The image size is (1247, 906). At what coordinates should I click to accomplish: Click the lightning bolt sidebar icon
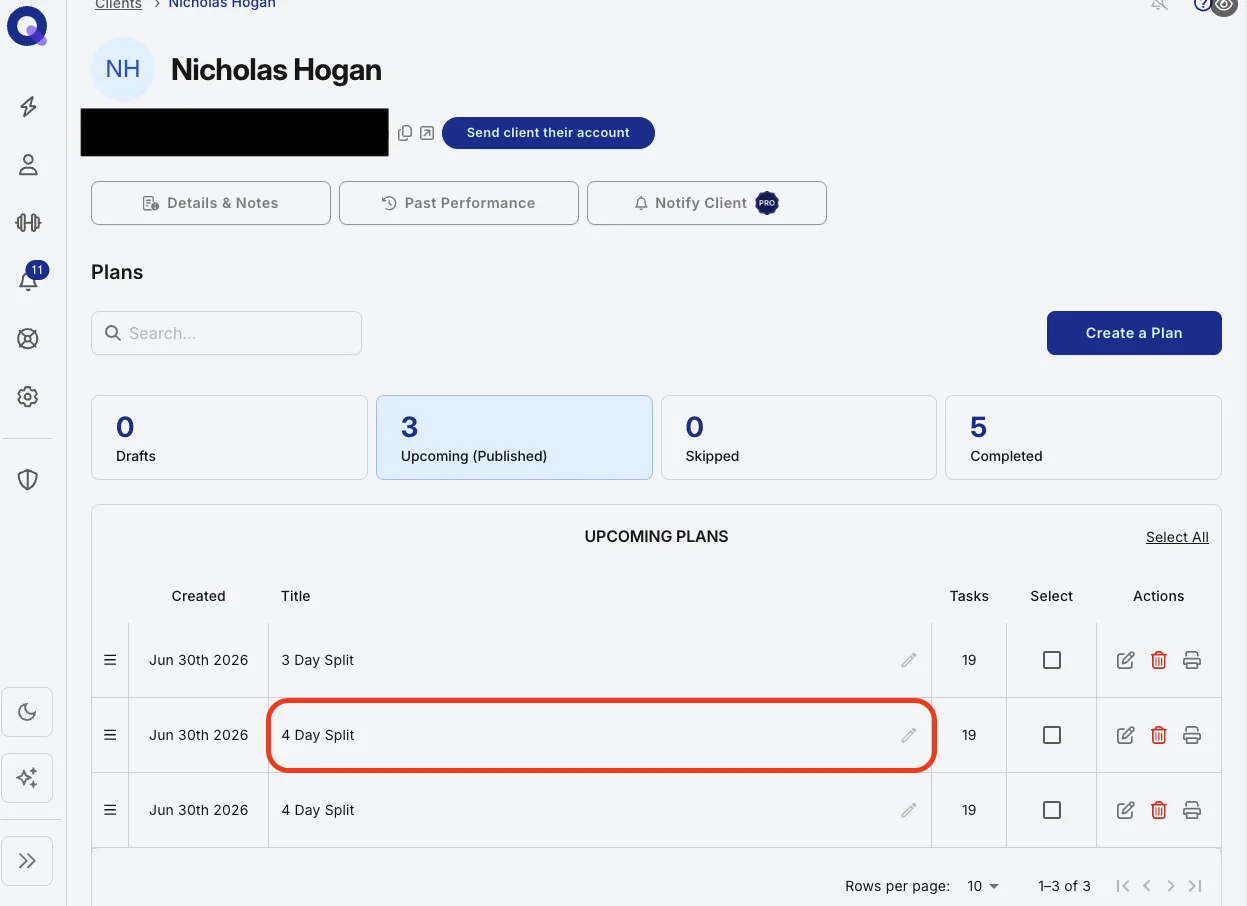click(28, 107)
